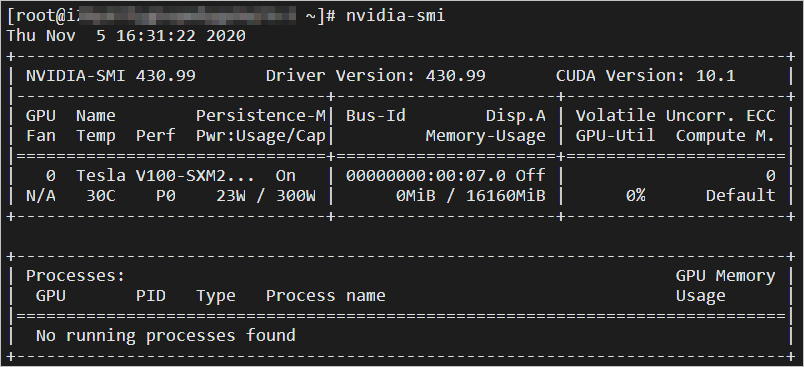Viewport: 804px width, 367px height.
Task: Click the Process name column header
Action: click(x=326, y=296)
